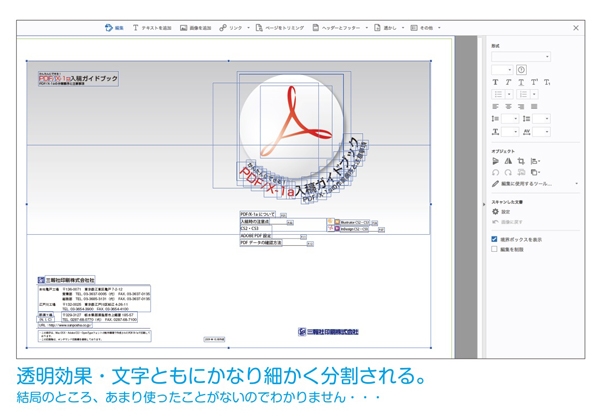Viewport: 600px width, 420px height.
Task: Open the character spacing (AV) dropdown
Action: point(541,132)
